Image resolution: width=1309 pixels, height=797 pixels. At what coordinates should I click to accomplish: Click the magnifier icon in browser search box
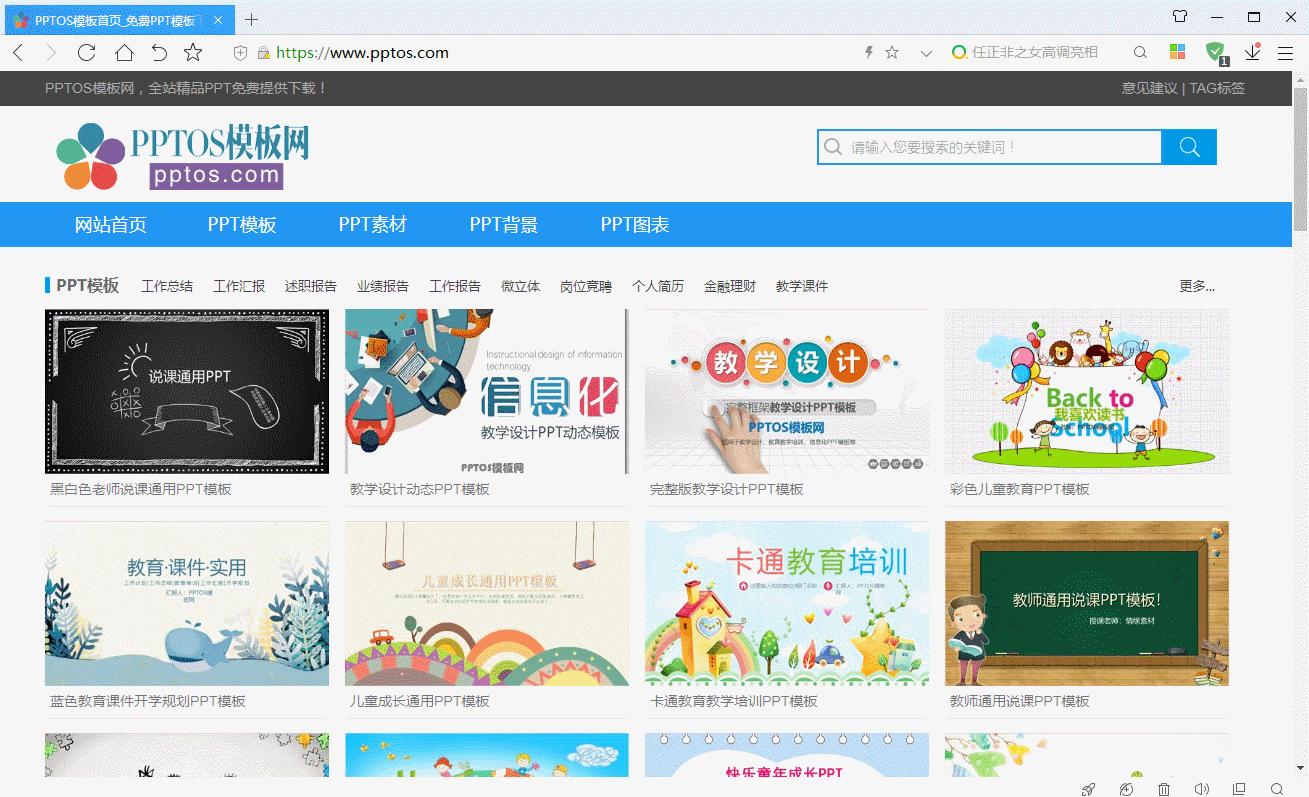coord(1140,53)
